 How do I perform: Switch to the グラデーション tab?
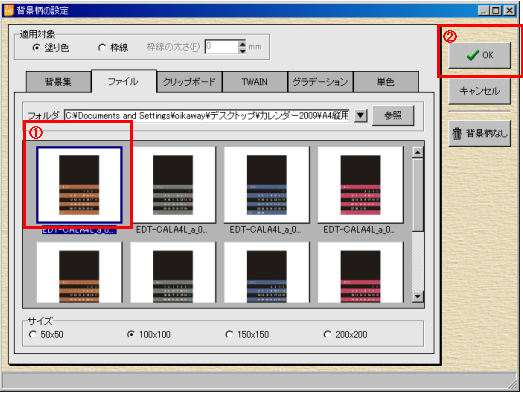click(x=320, y=82)
